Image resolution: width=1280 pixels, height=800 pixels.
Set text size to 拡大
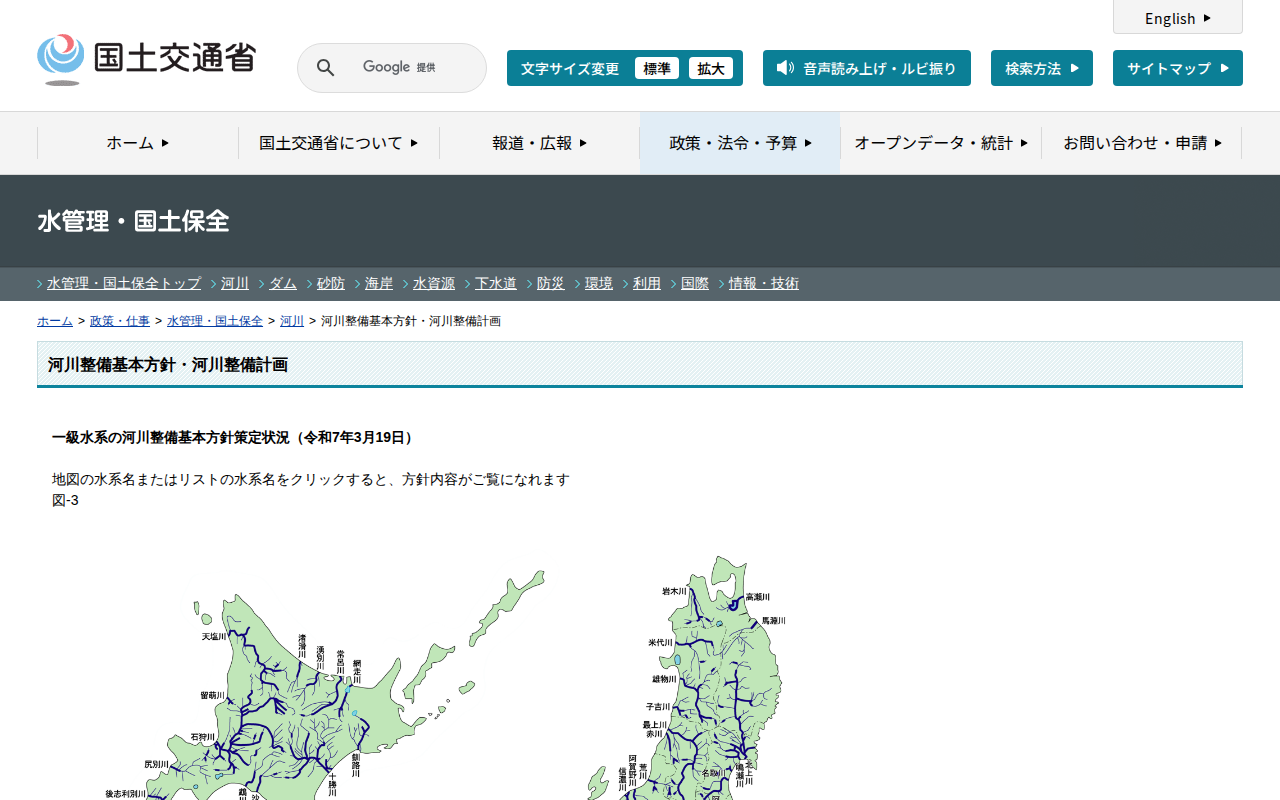coord(710,68)
